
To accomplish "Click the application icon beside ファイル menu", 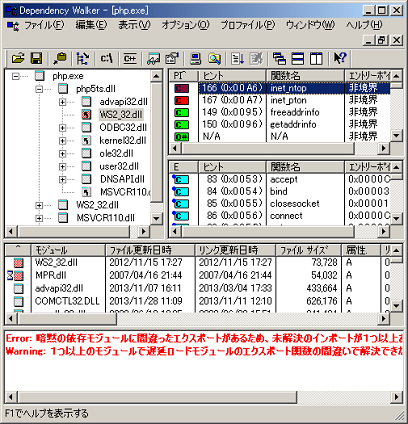I will pos(13,25).
